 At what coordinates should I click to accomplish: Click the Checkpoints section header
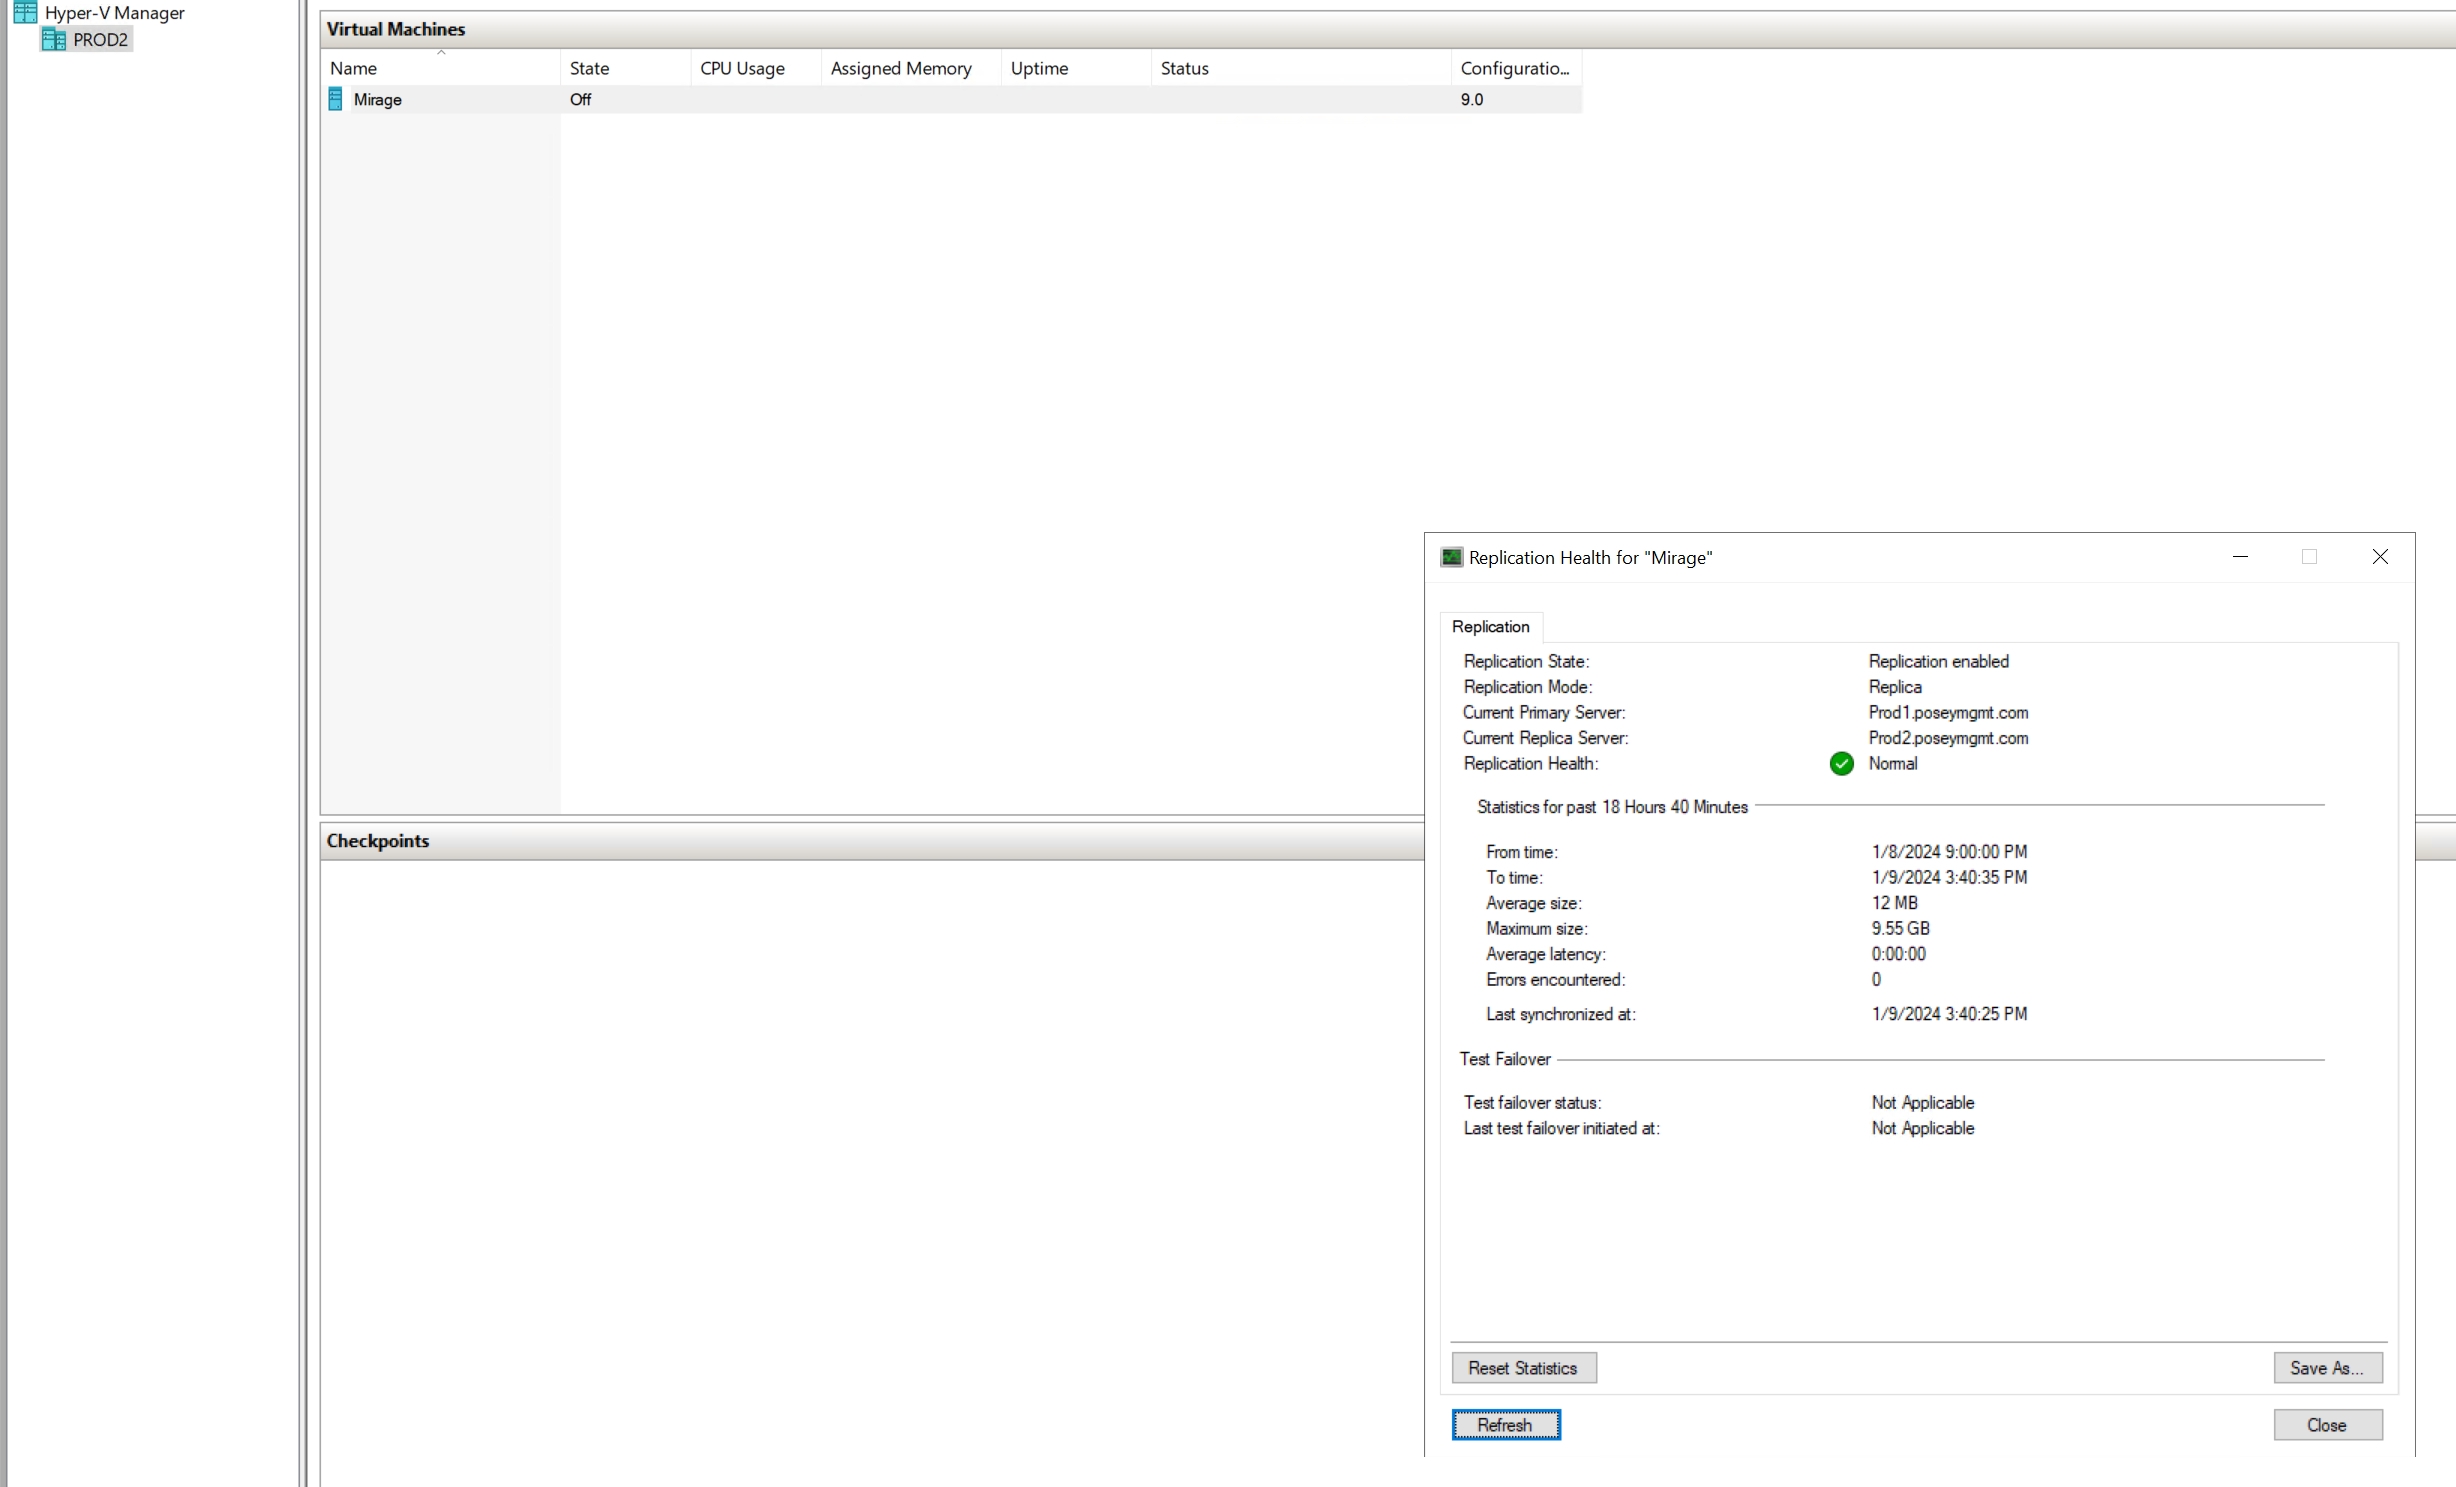377,841
